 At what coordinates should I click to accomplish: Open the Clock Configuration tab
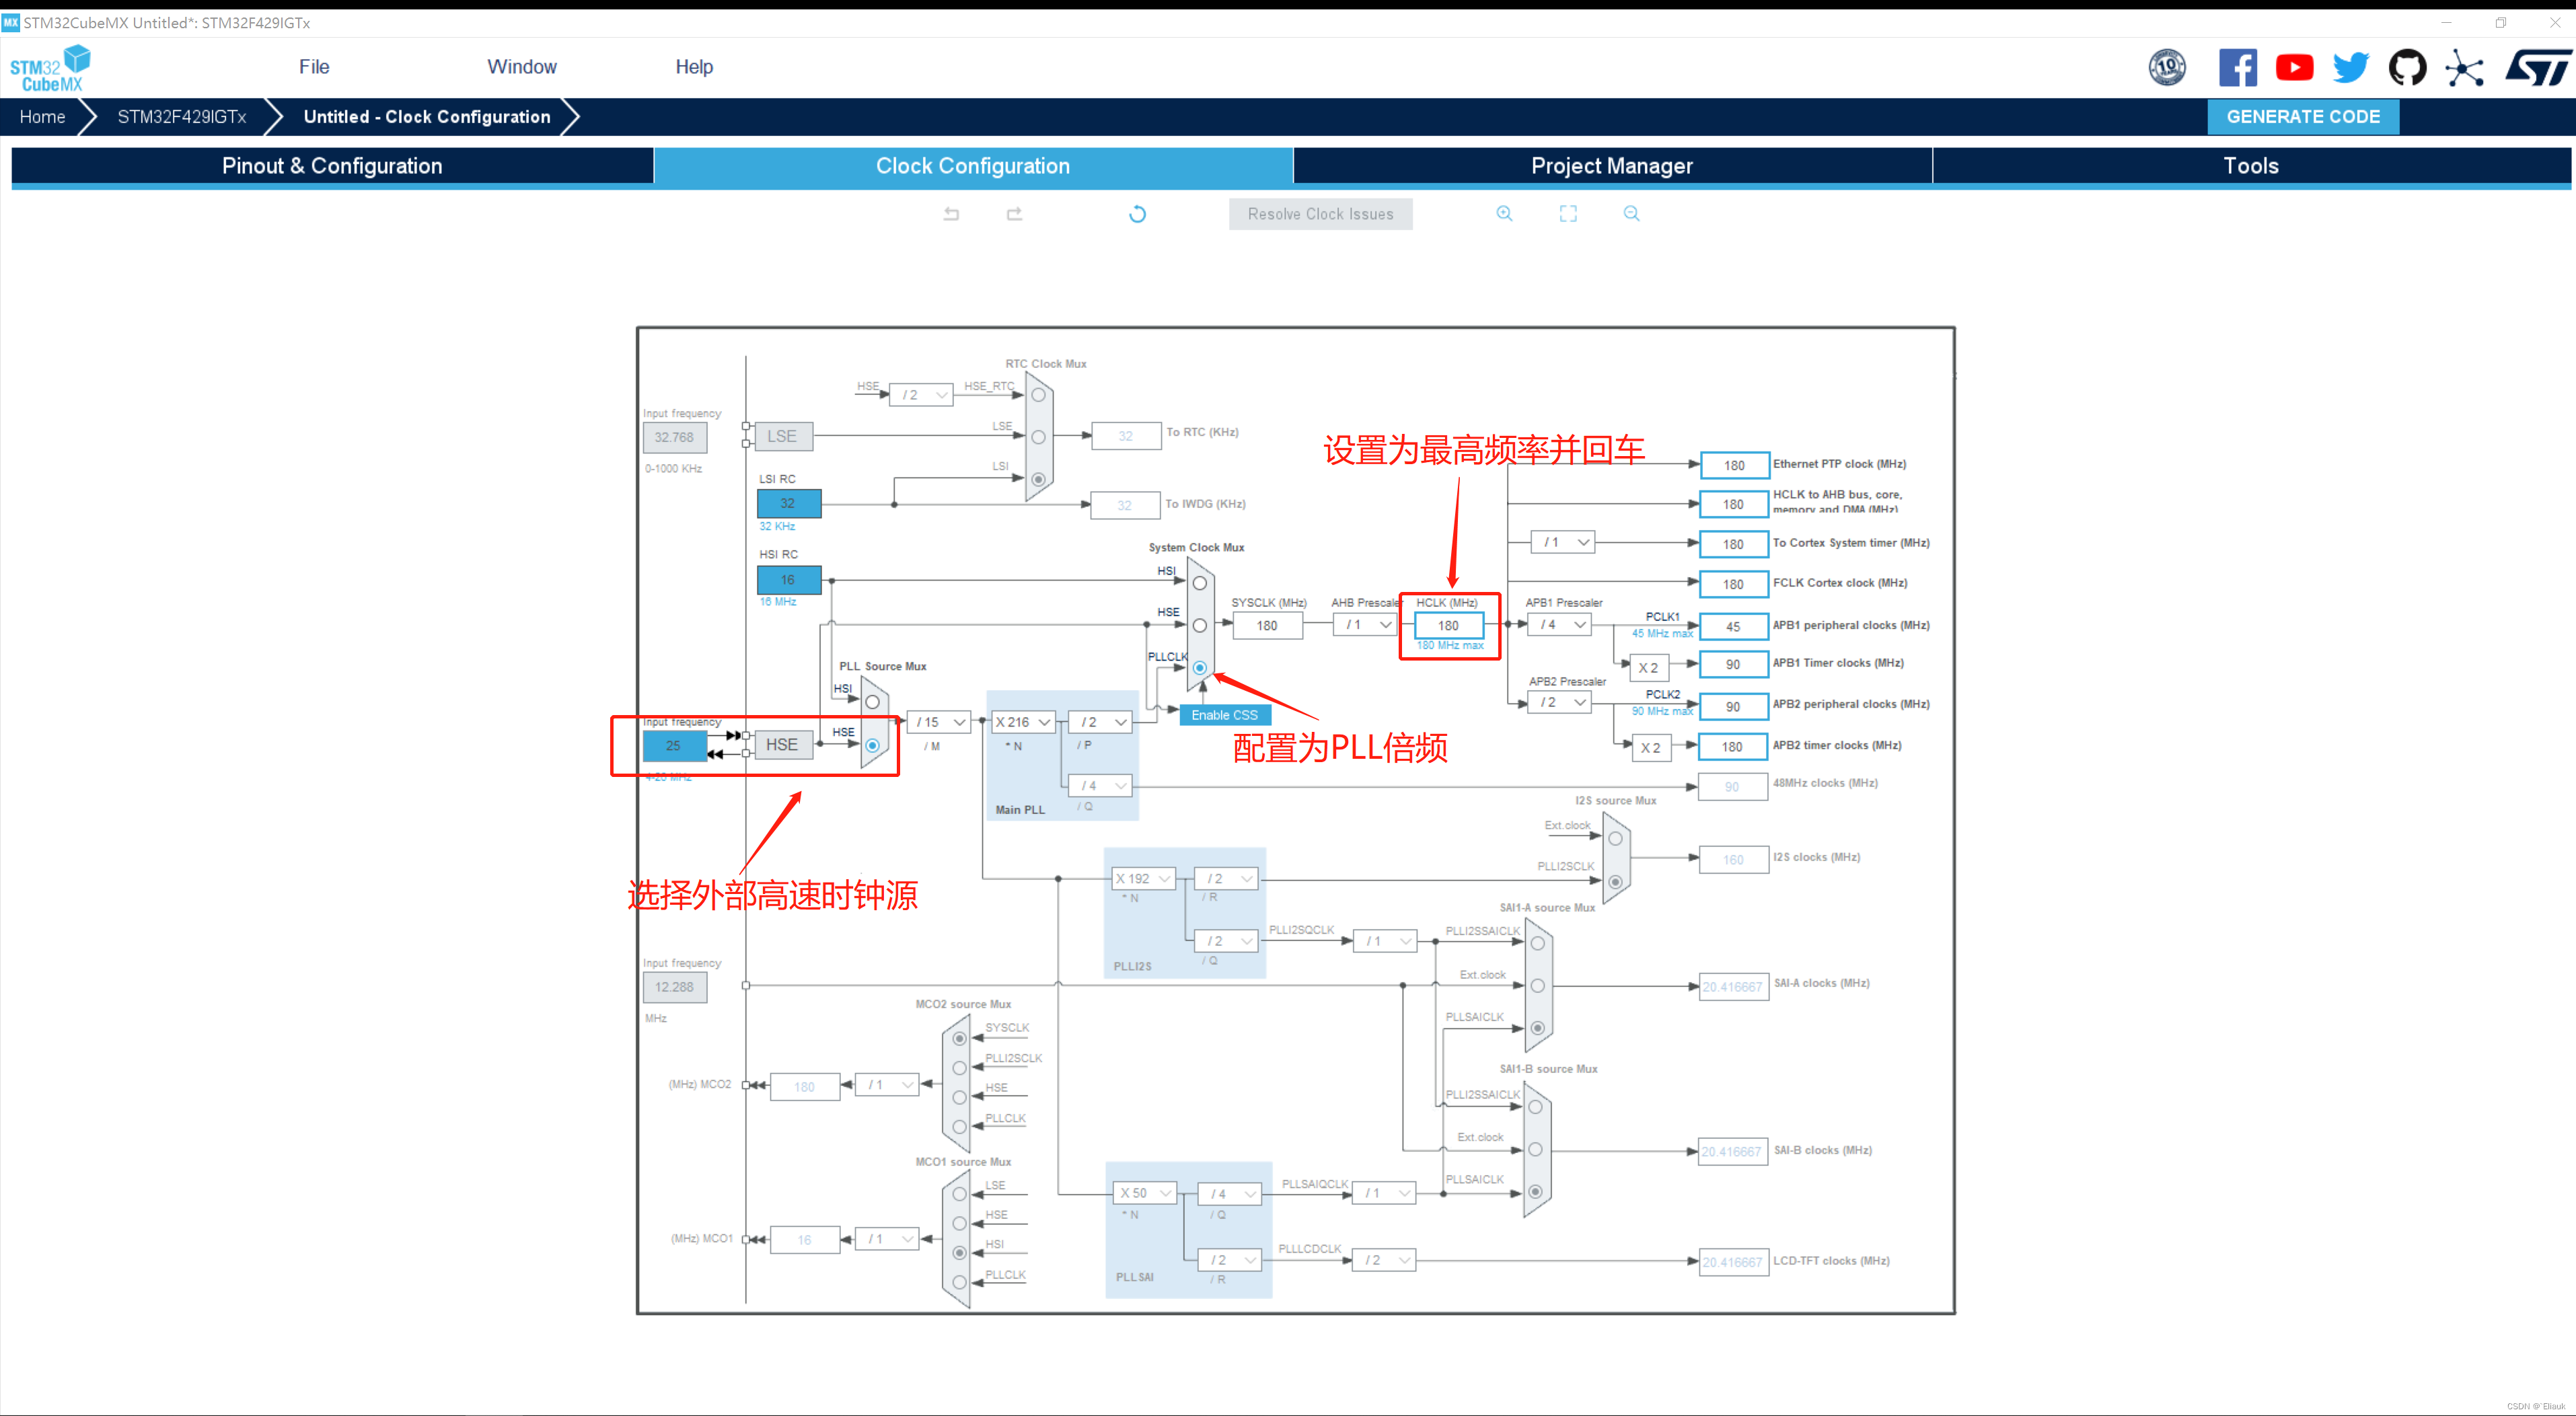(x=971, y=164)
